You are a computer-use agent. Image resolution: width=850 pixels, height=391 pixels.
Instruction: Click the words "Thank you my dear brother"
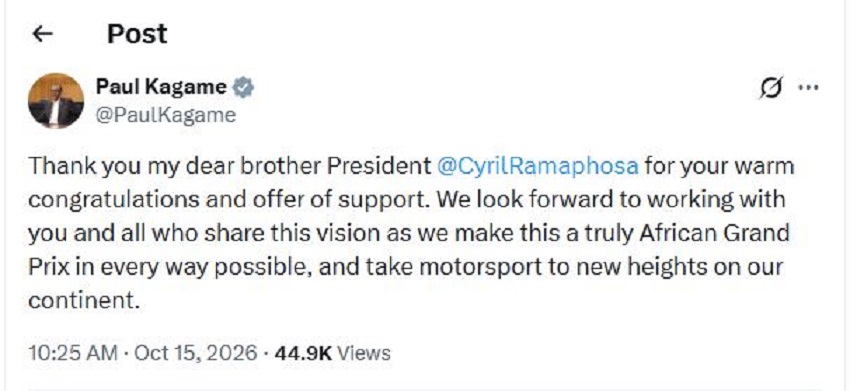175,166
